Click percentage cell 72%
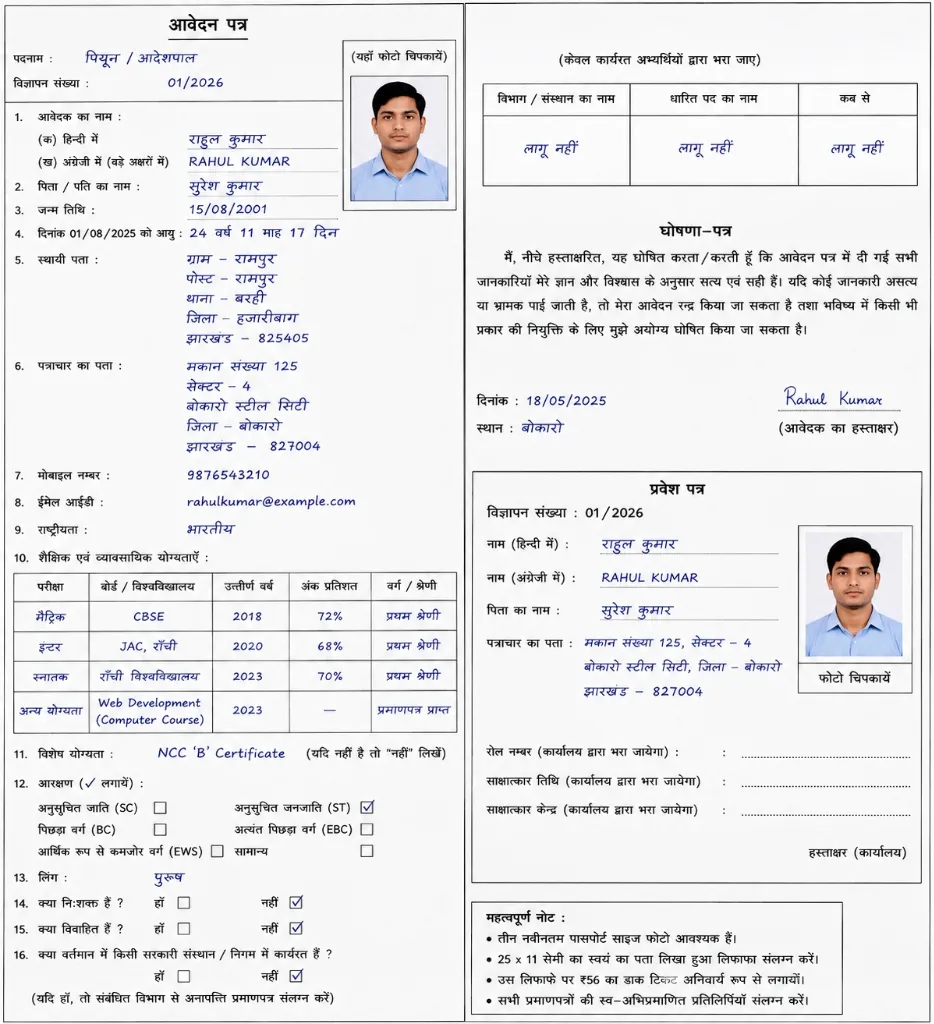 point(330,616)
